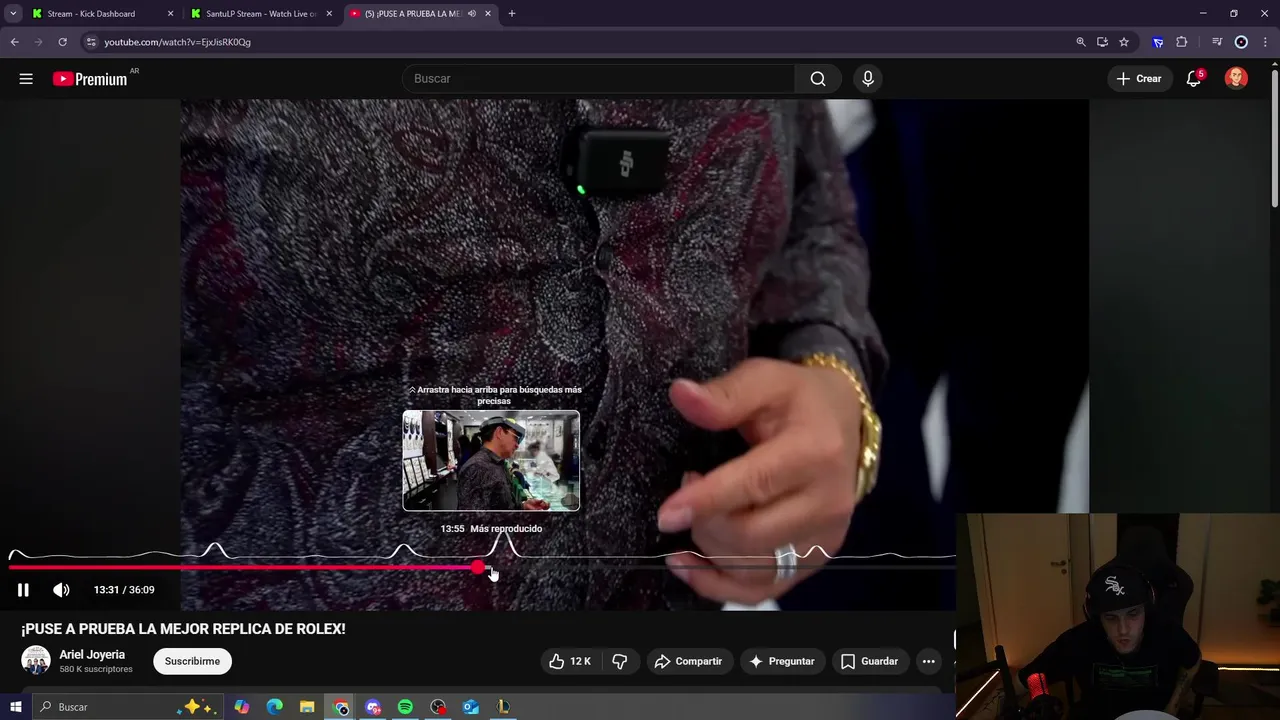Click the blue extension icon in toolbar

1158,42
